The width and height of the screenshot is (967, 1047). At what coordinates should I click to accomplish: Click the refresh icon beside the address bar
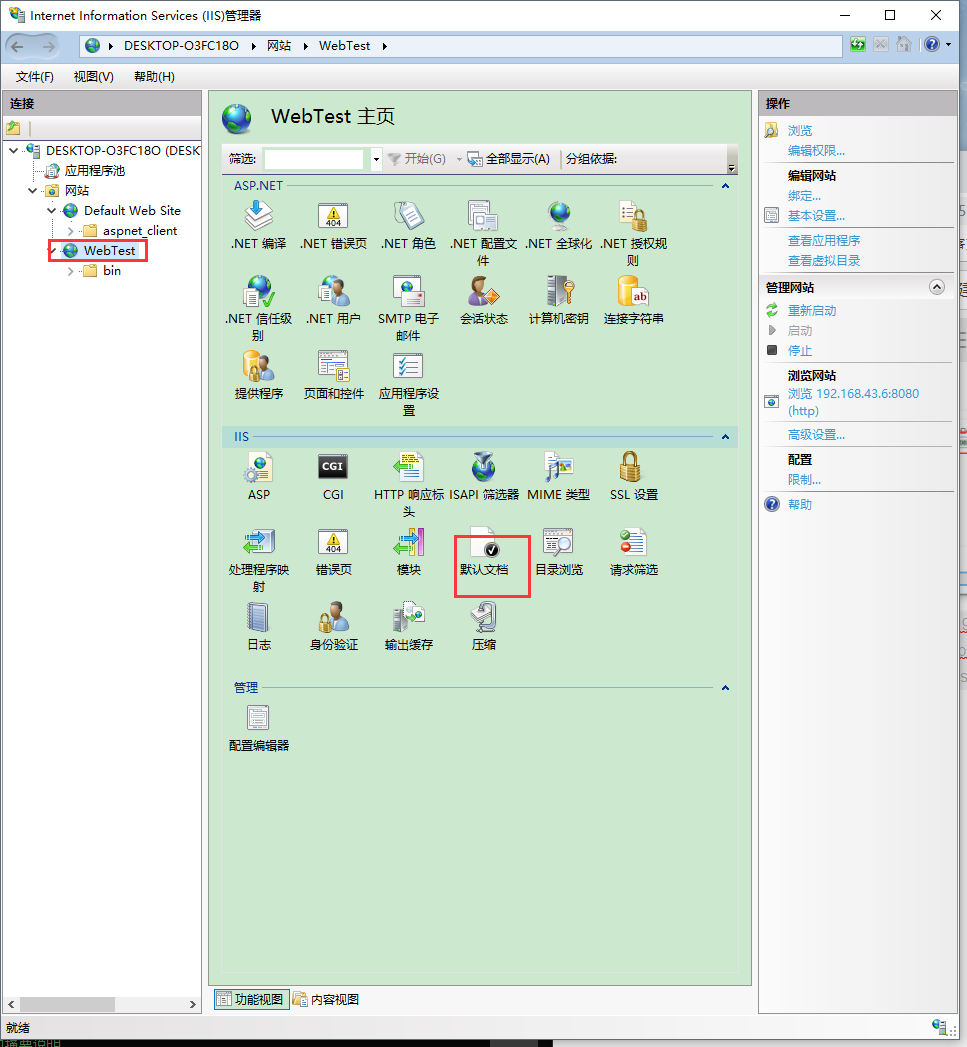coord(858,45)
